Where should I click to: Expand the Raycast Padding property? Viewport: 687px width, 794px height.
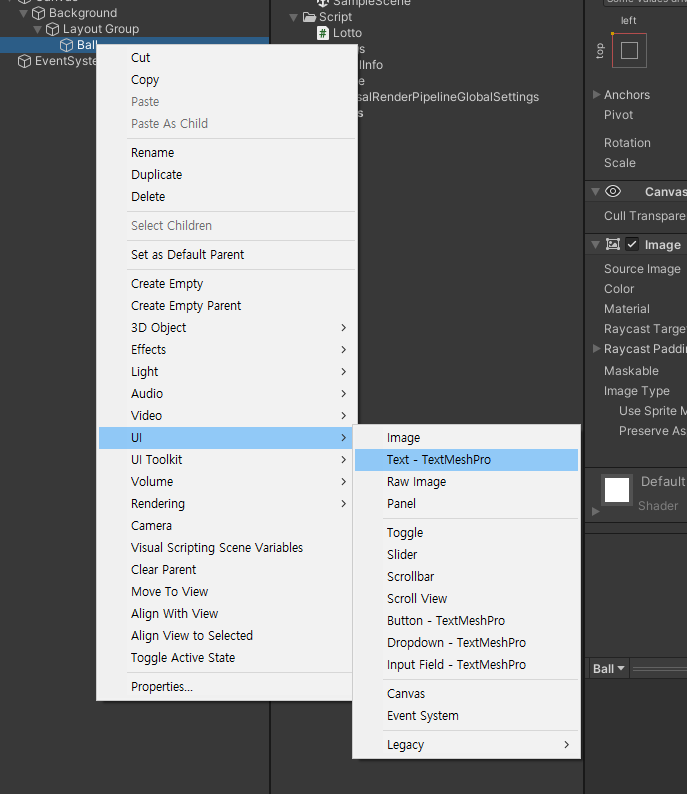(596, 349)
